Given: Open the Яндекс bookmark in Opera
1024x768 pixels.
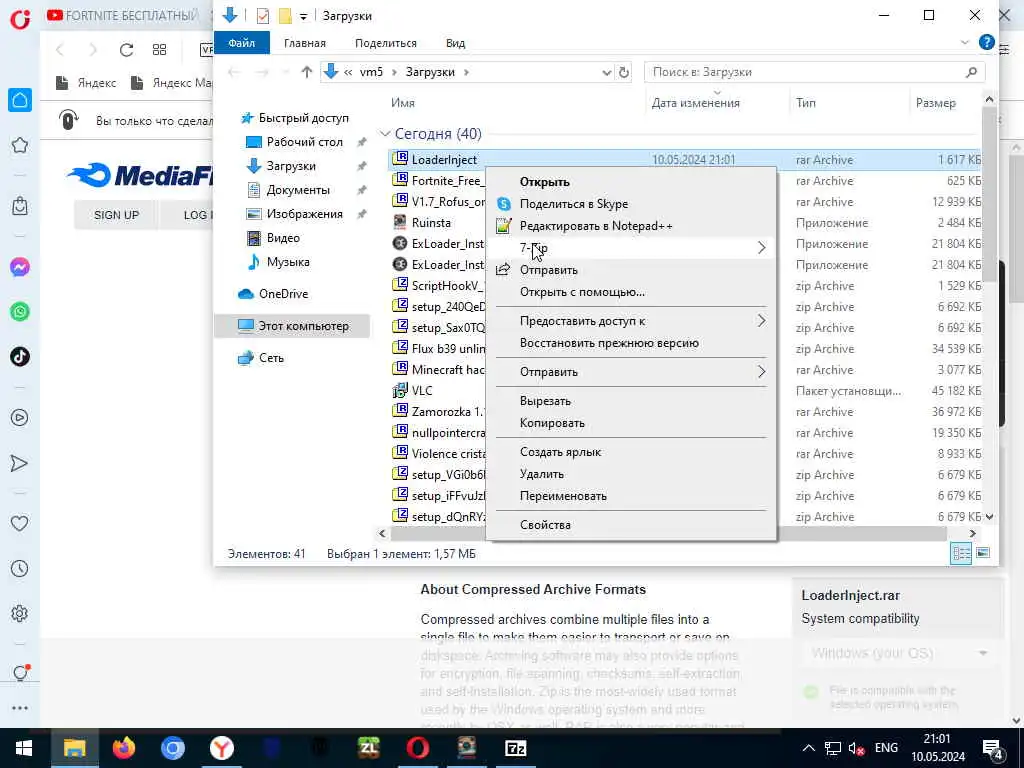Looking at the screenshot, I should pyautogui.click(x=86, y=83).
